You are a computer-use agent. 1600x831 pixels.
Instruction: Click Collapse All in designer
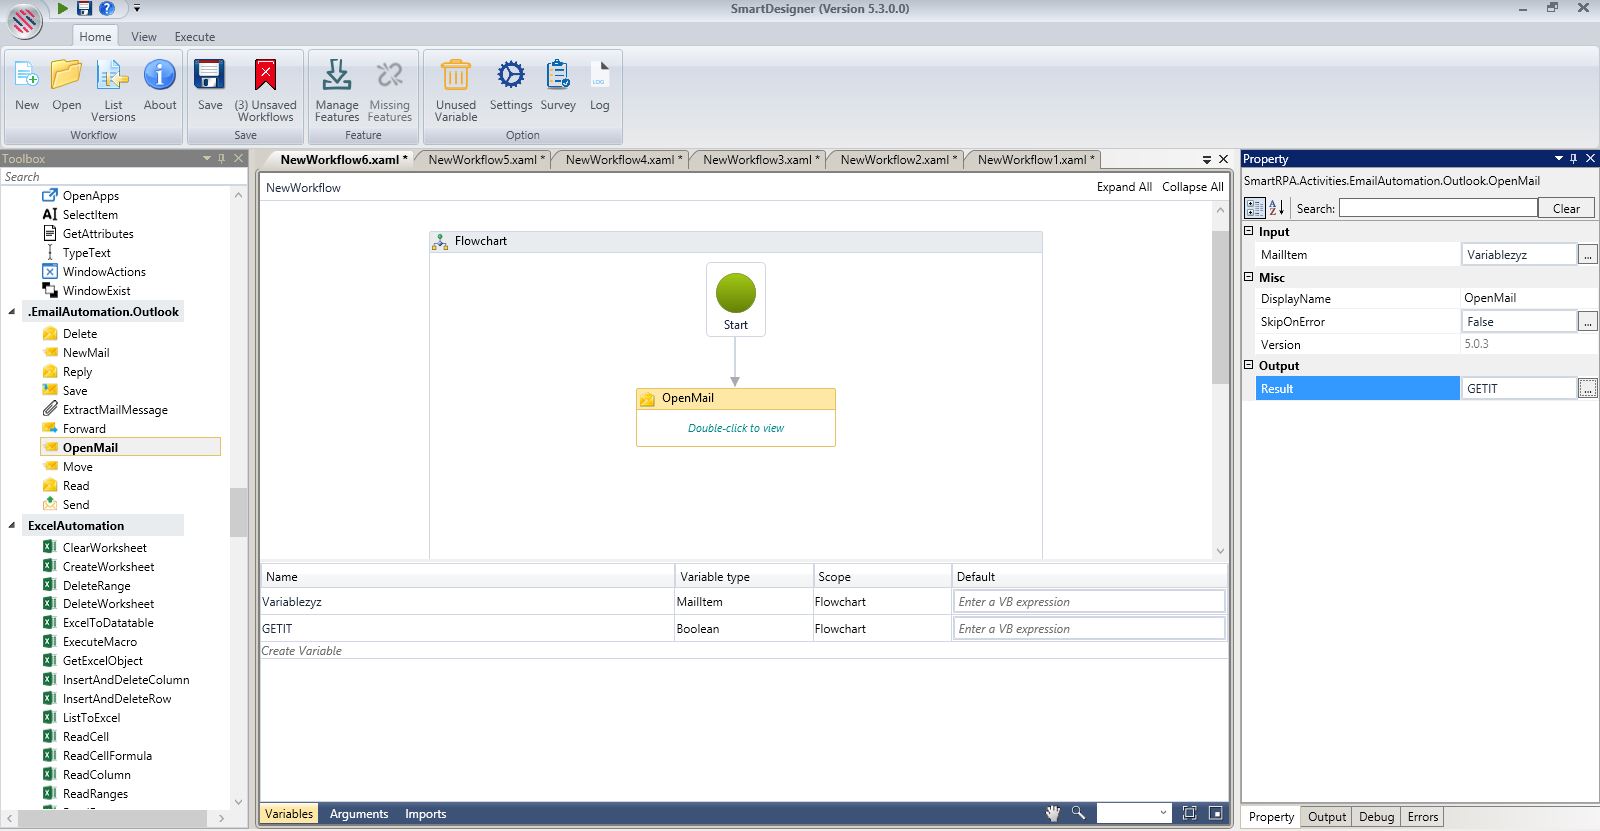(x=1193, y=187)
